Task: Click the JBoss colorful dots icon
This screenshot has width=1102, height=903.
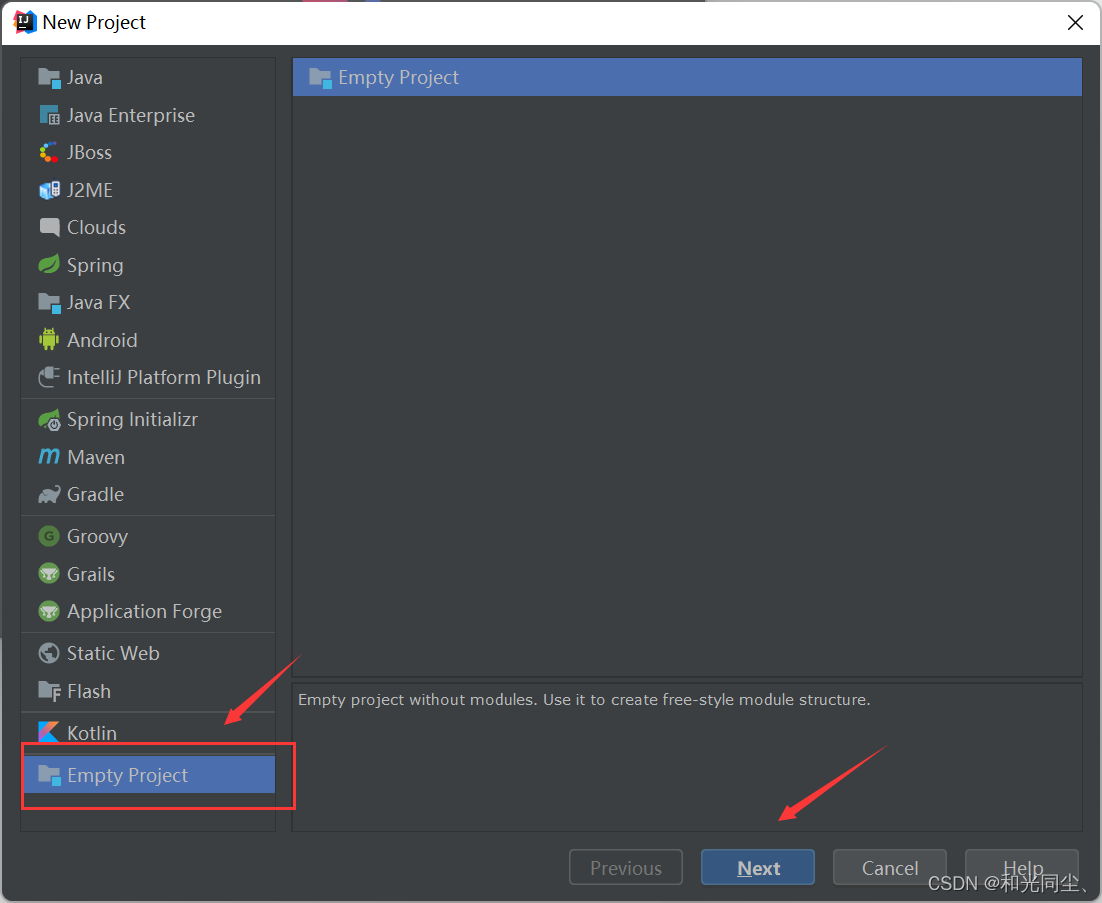Action: (x=48, y=152)
